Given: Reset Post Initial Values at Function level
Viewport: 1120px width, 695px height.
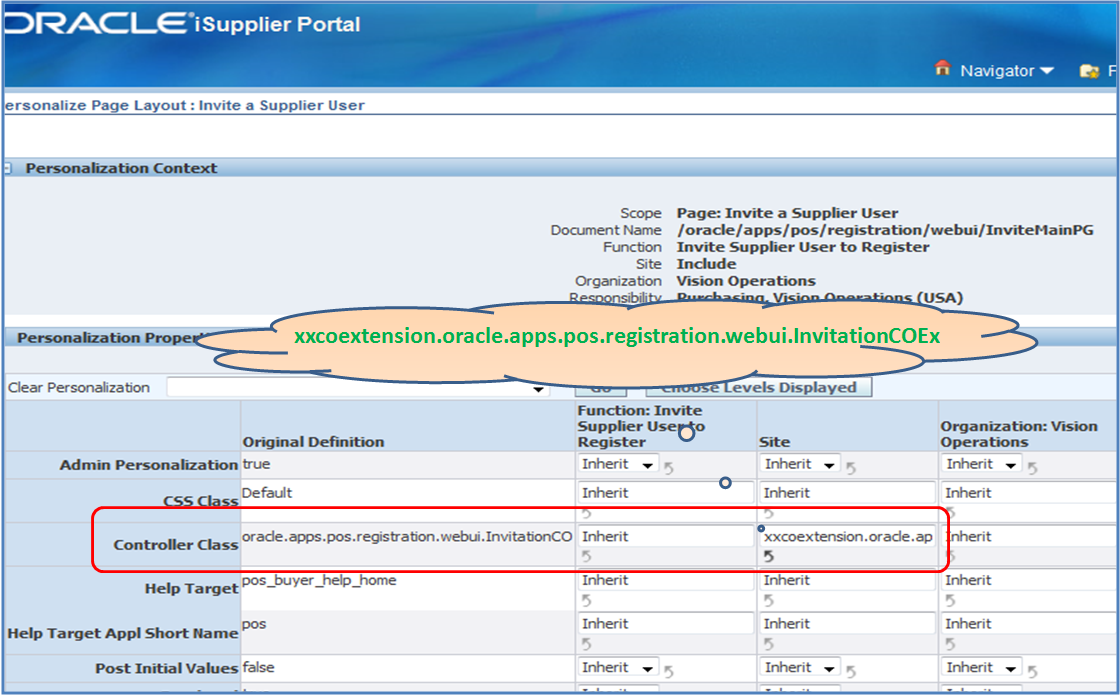Looking at the screenshot, I should coord(669,671).
